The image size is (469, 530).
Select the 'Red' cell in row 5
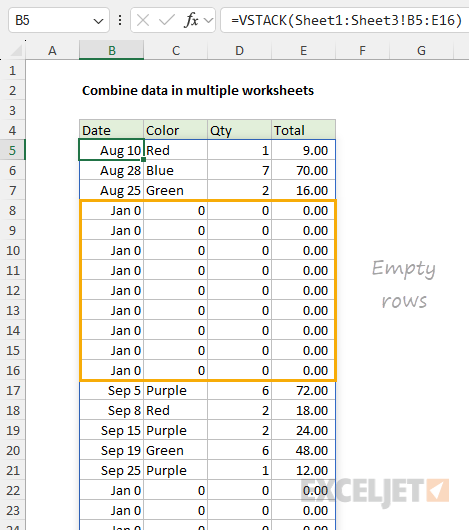[175, 150]
